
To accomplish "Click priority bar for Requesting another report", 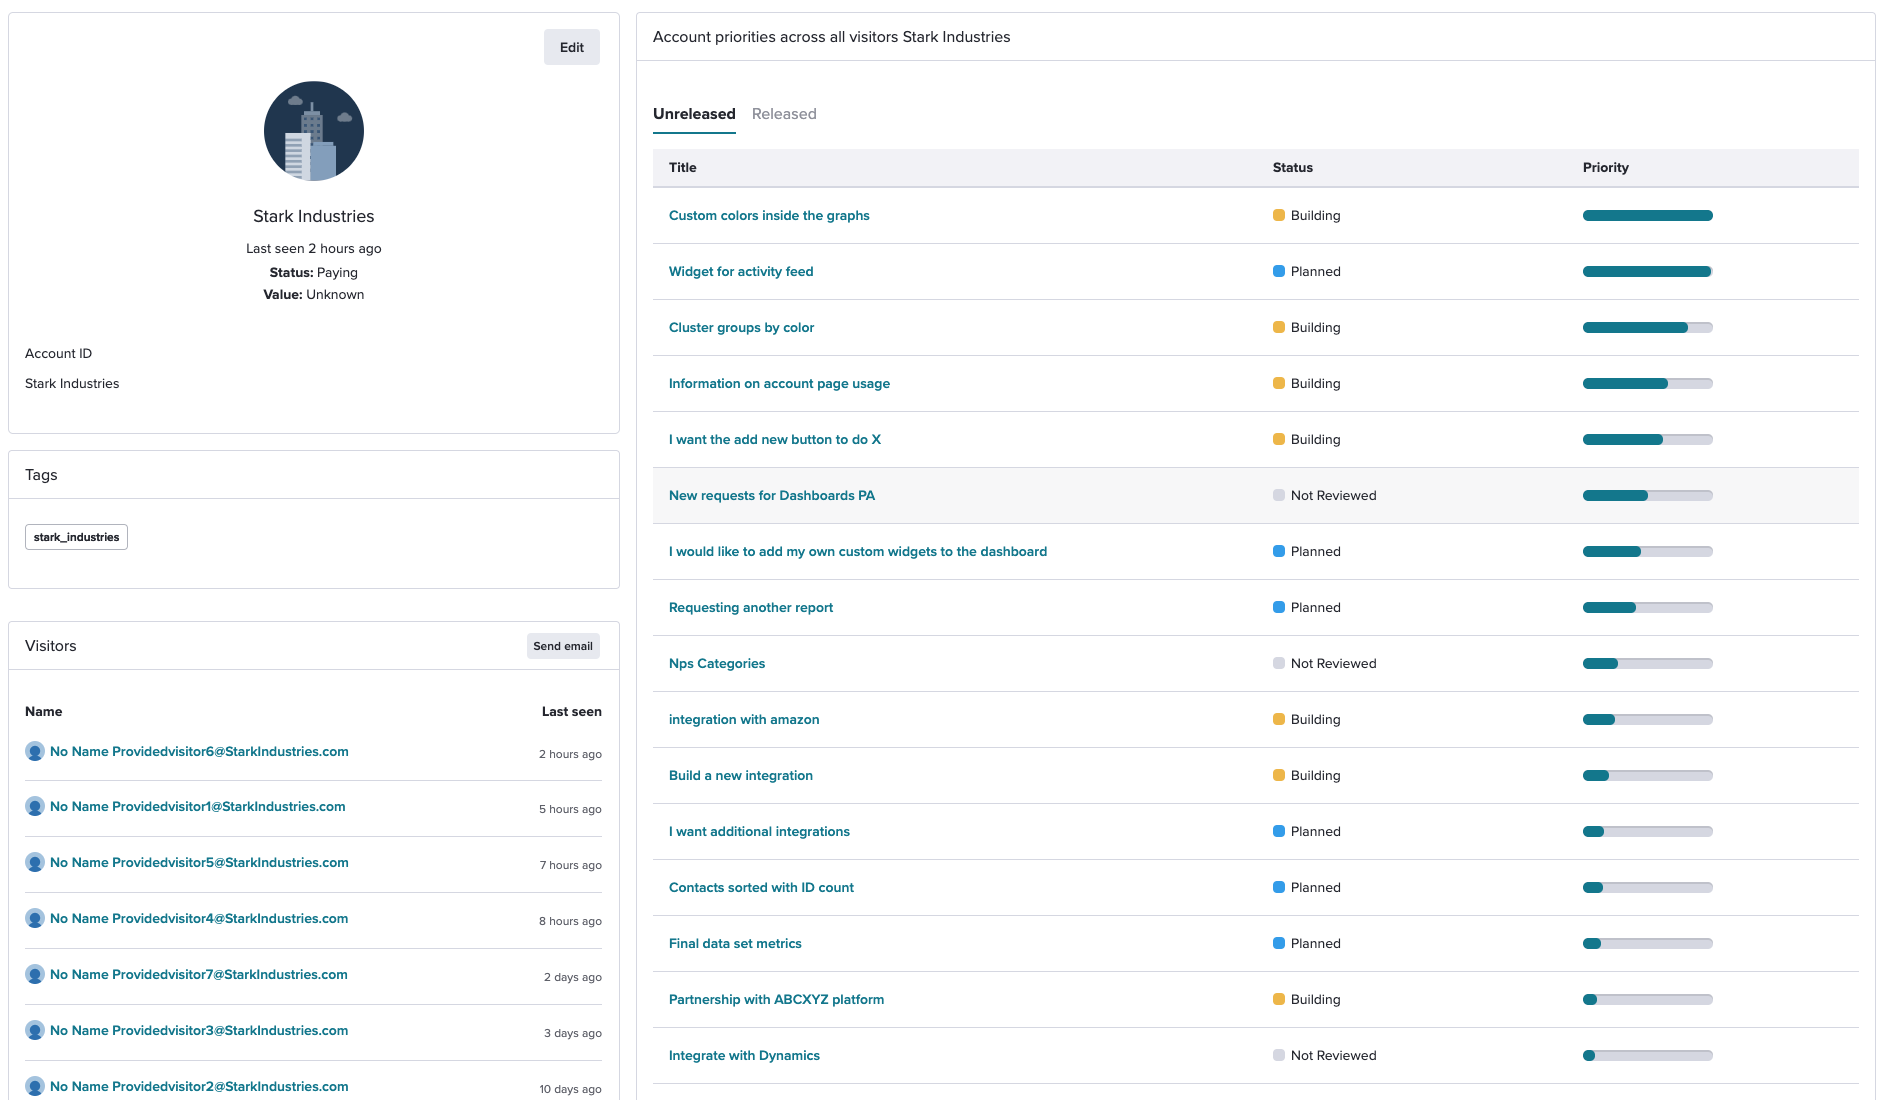I will tap(1647, 607).
